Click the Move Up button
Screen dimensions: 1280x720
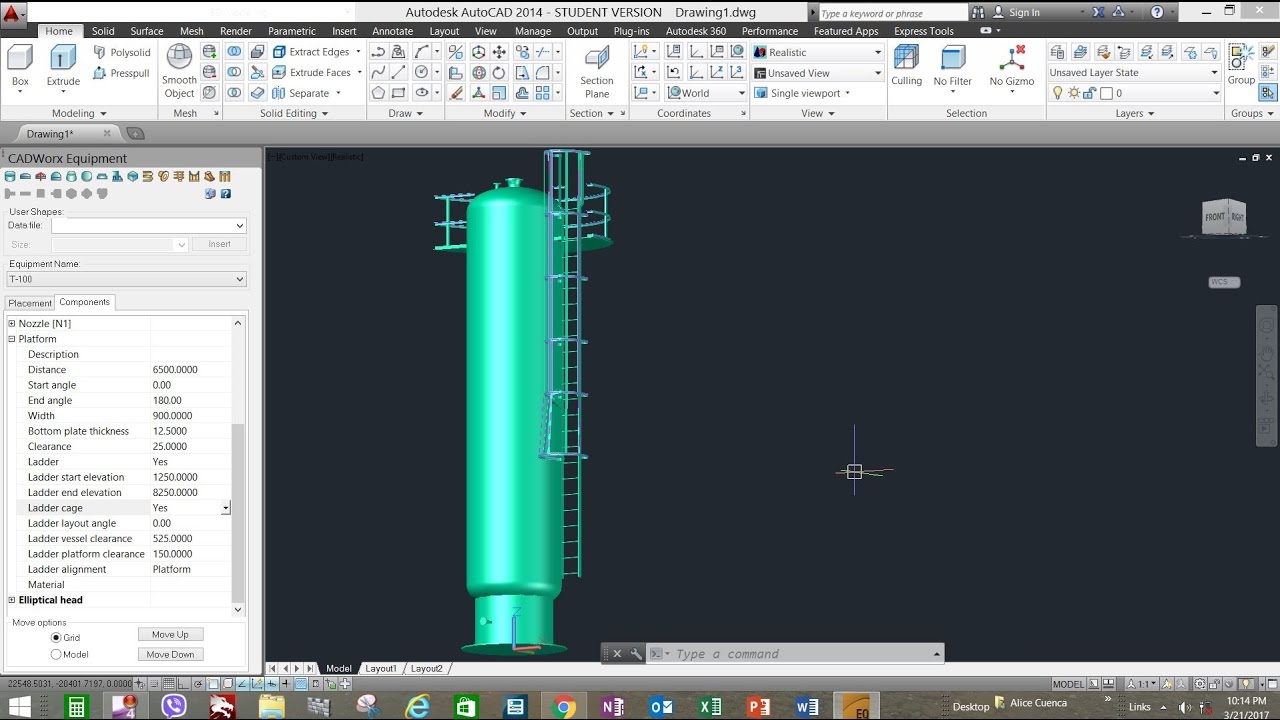[170, 634]
